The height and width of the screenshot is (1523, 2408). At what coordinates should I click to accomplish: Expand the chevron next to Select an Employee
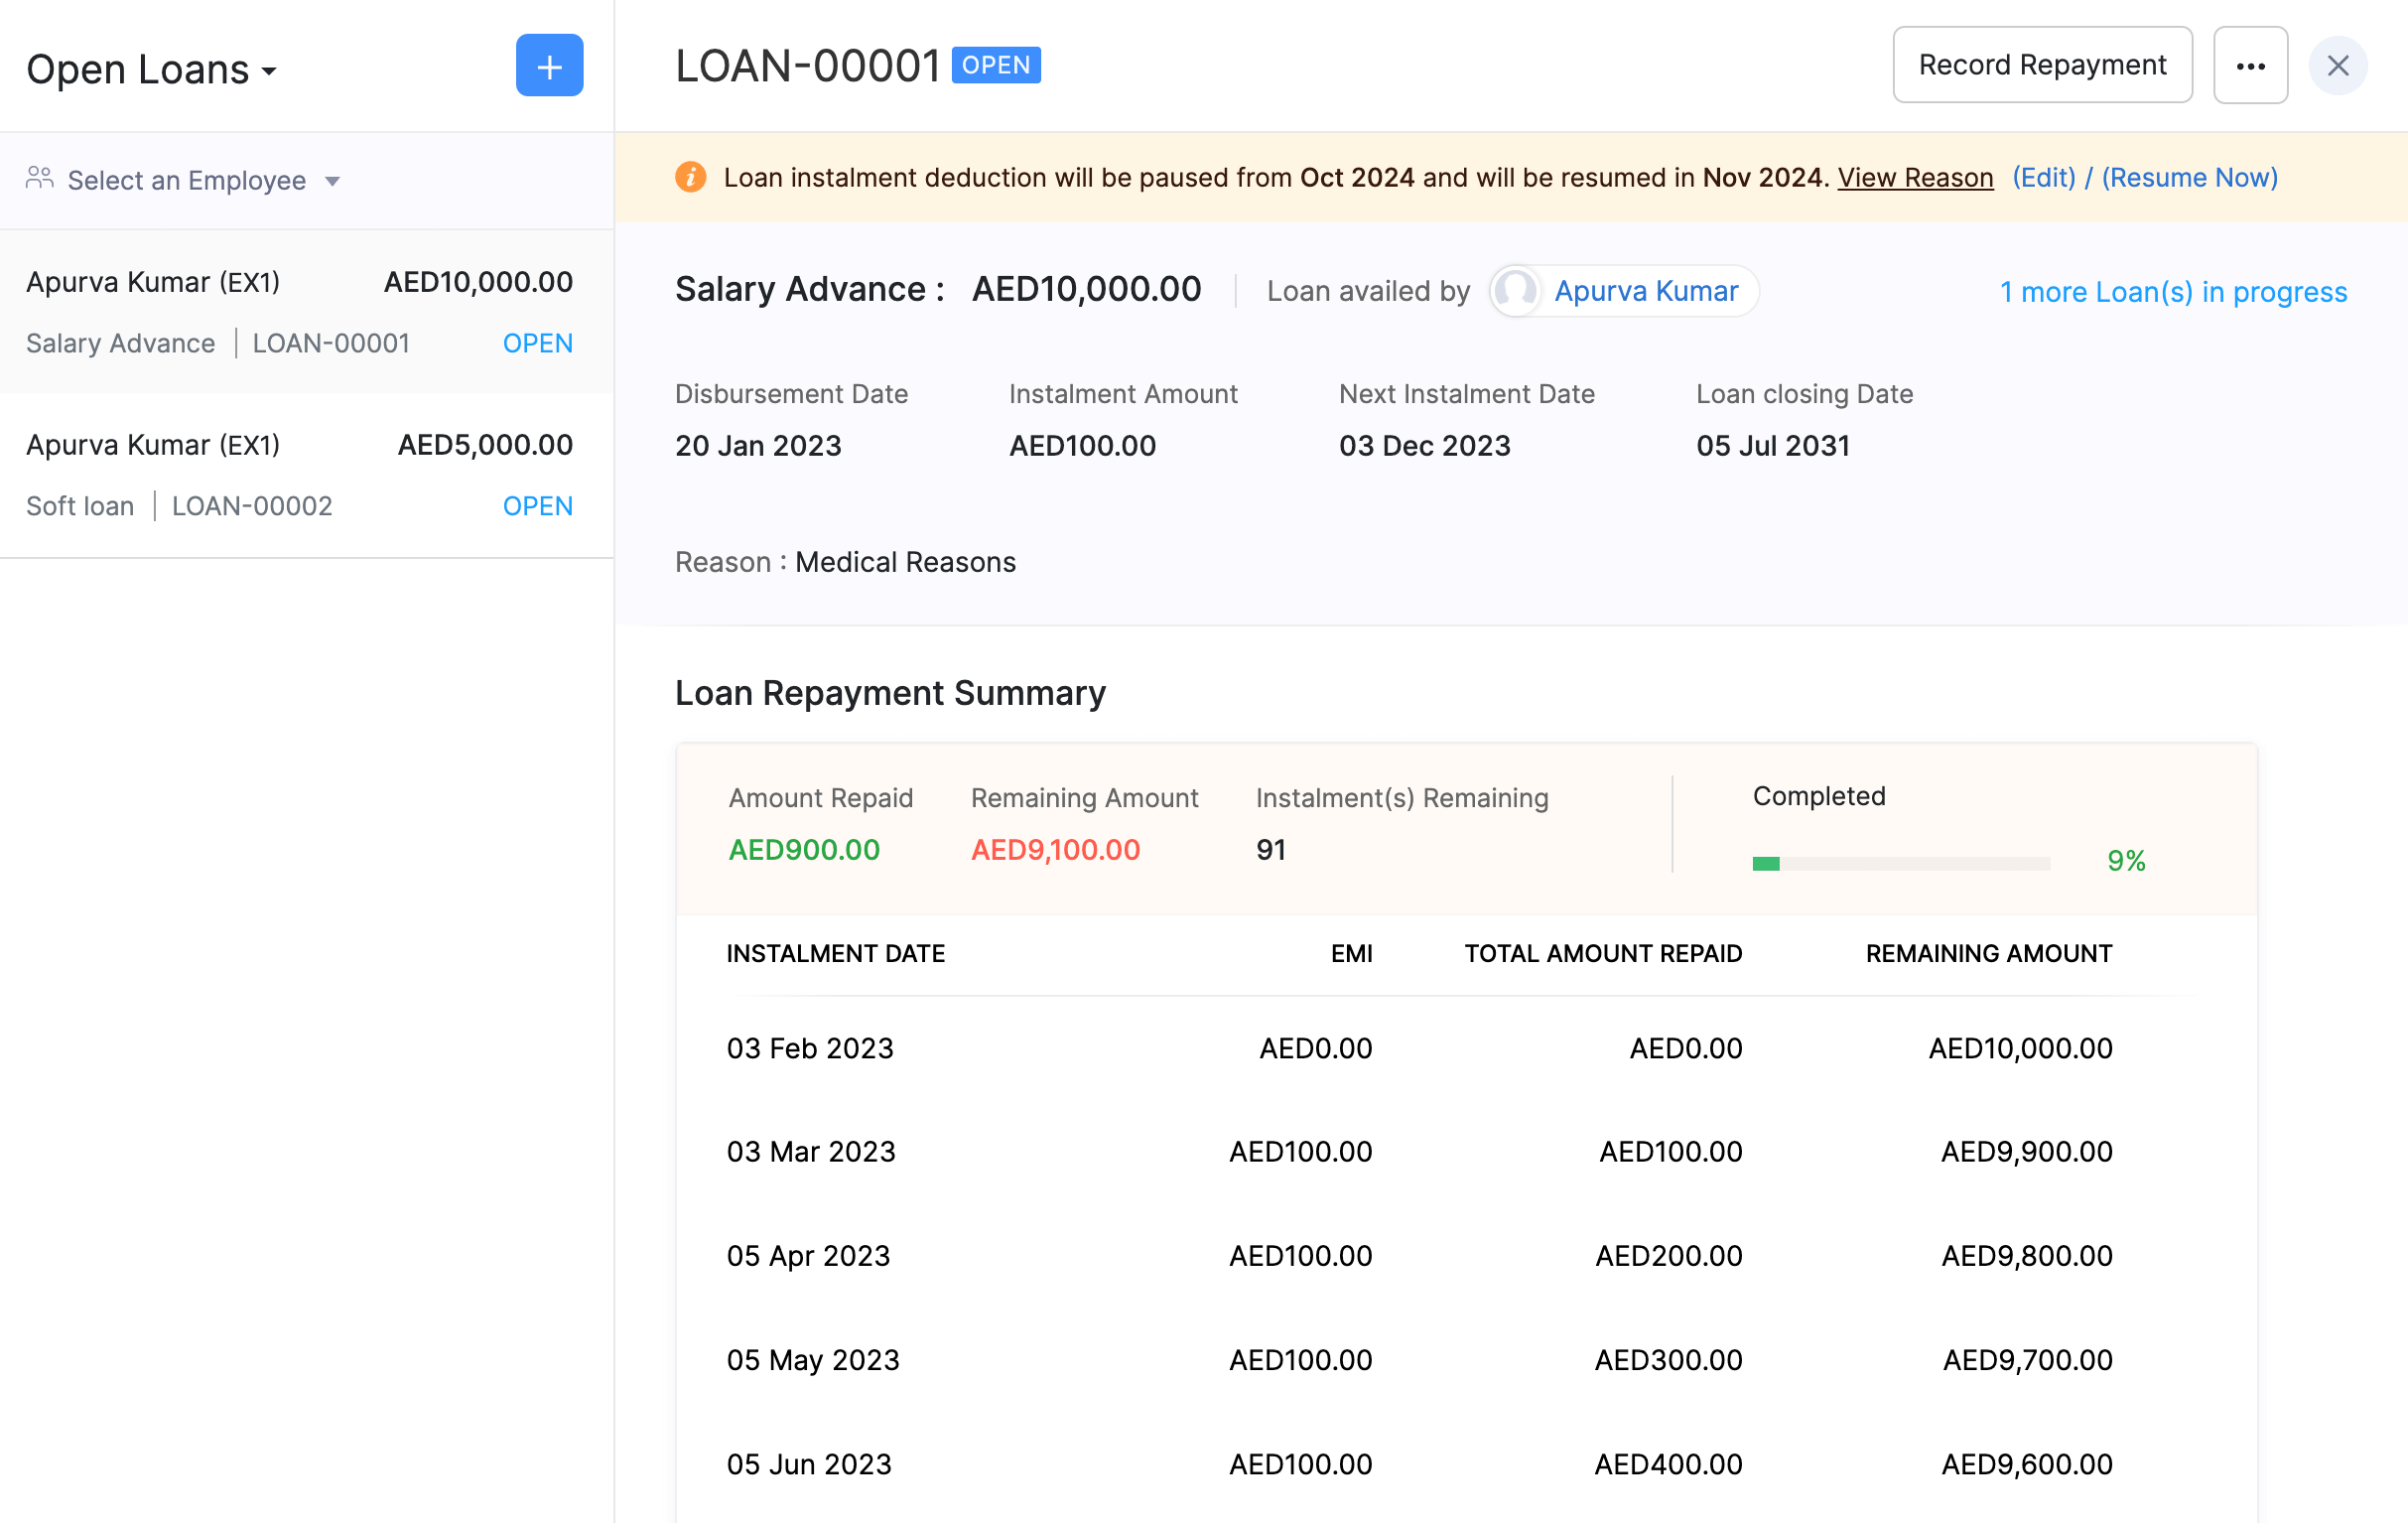click(x=334, y=181)
